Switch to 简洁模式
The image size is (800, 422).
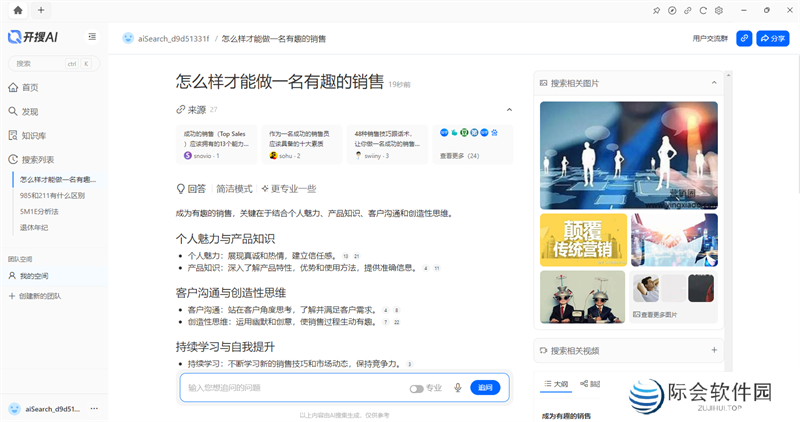click(x=234, y=189)
